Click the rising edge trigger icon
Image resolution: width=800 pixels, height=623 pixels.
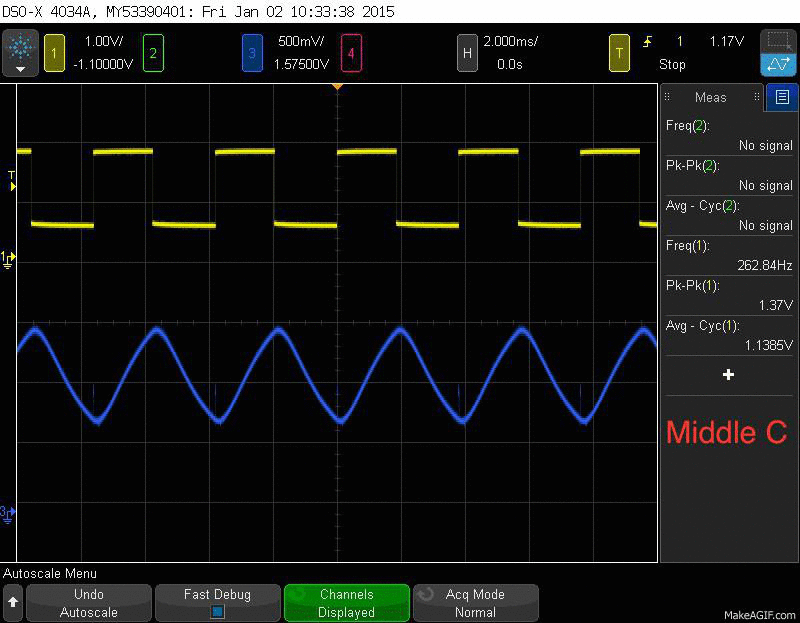[647, 42]
